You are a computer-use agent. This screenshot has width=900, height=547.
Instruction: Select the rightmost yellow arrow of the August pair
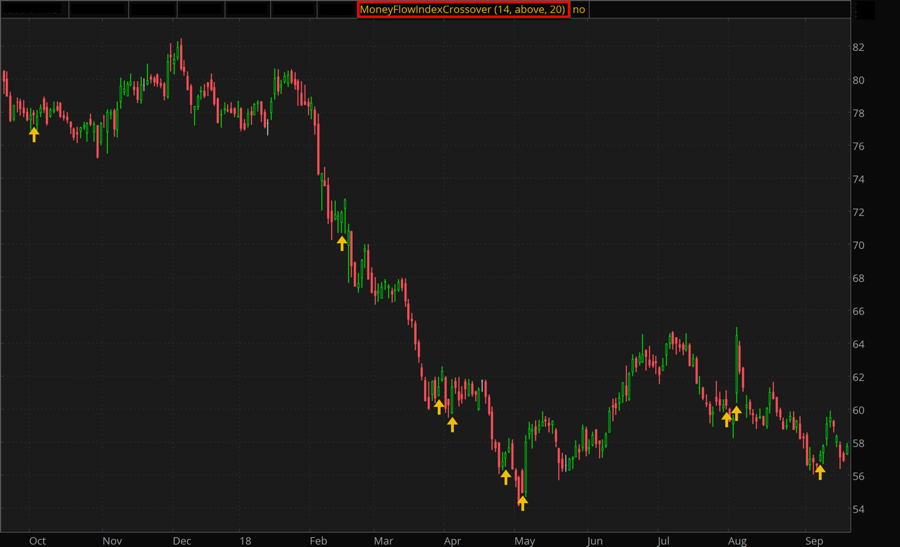tap(737, 413)
